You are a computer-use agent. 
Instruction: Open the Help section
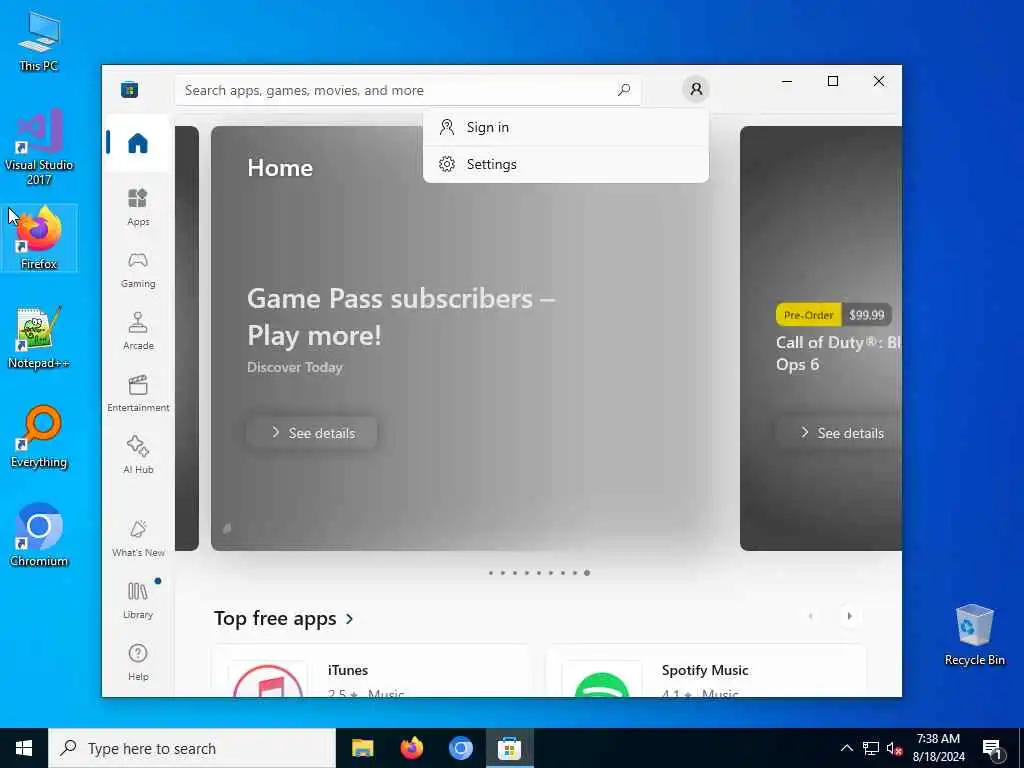point(138,662)
